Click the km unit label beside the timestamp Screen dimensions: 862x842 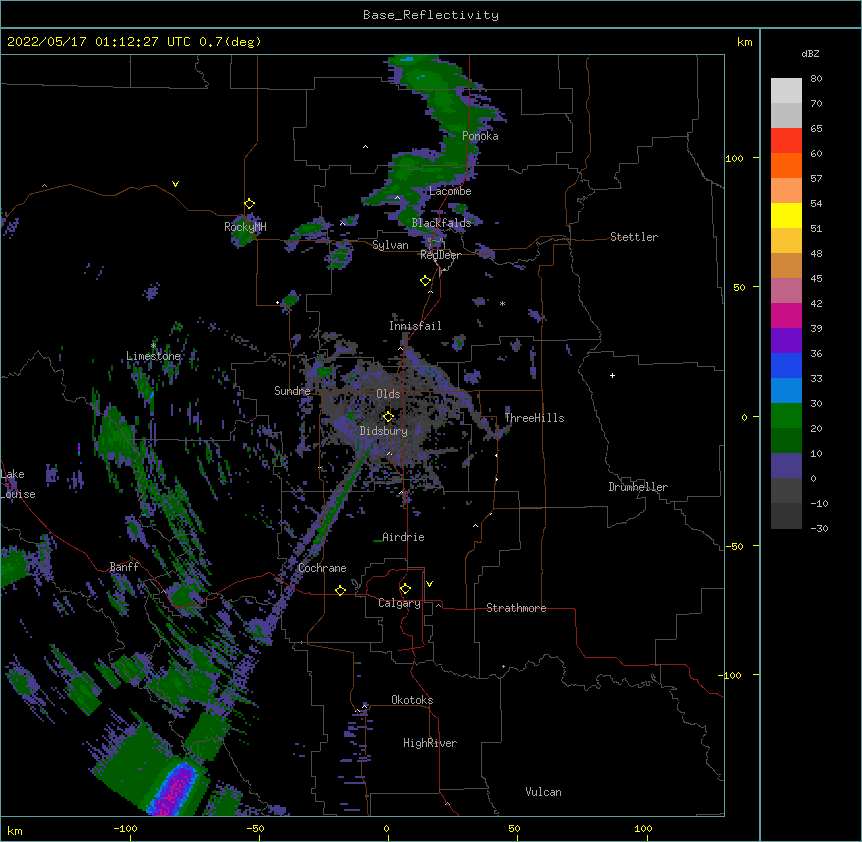[x=745, y=42]
